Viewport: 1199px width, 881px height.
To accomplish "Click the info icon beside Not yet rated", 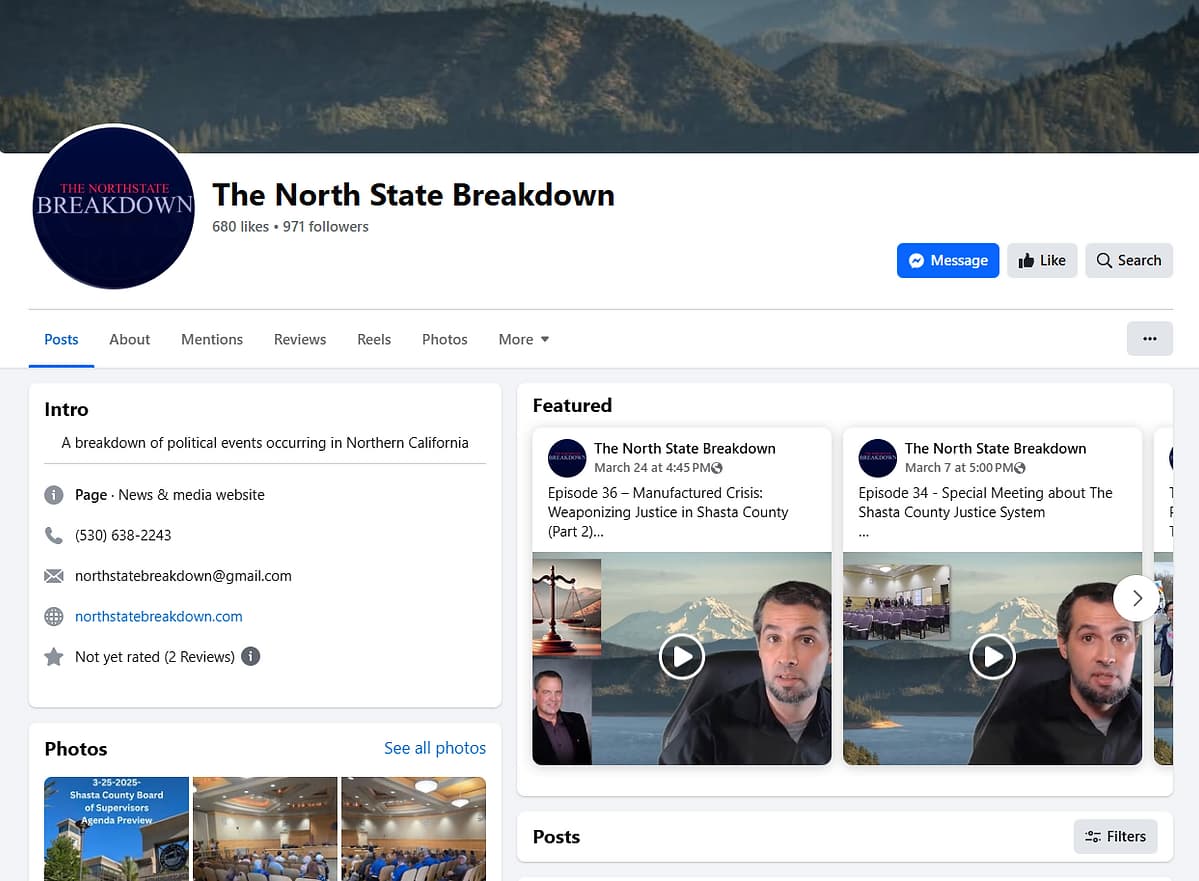I will click(251, 656).
